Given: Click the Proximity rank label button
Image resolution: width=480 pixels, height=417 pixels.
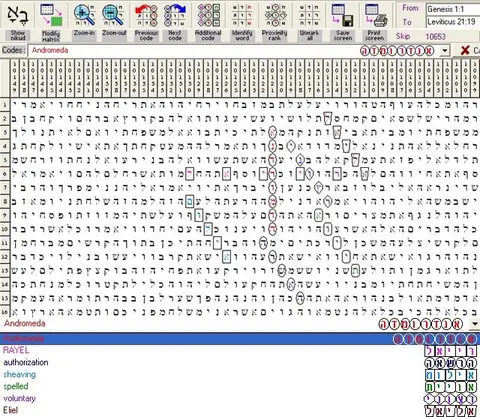Looking at the screenshot, I should [x=275, y=36].
